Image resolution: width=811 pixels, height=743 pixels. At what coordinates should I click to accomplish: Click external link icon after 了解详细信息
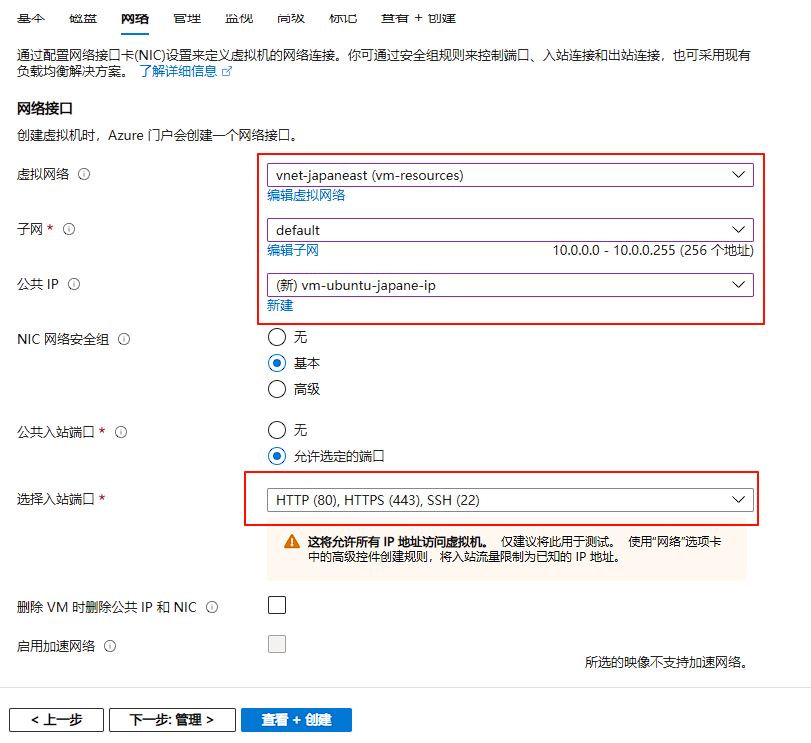(x=226, y=72)
